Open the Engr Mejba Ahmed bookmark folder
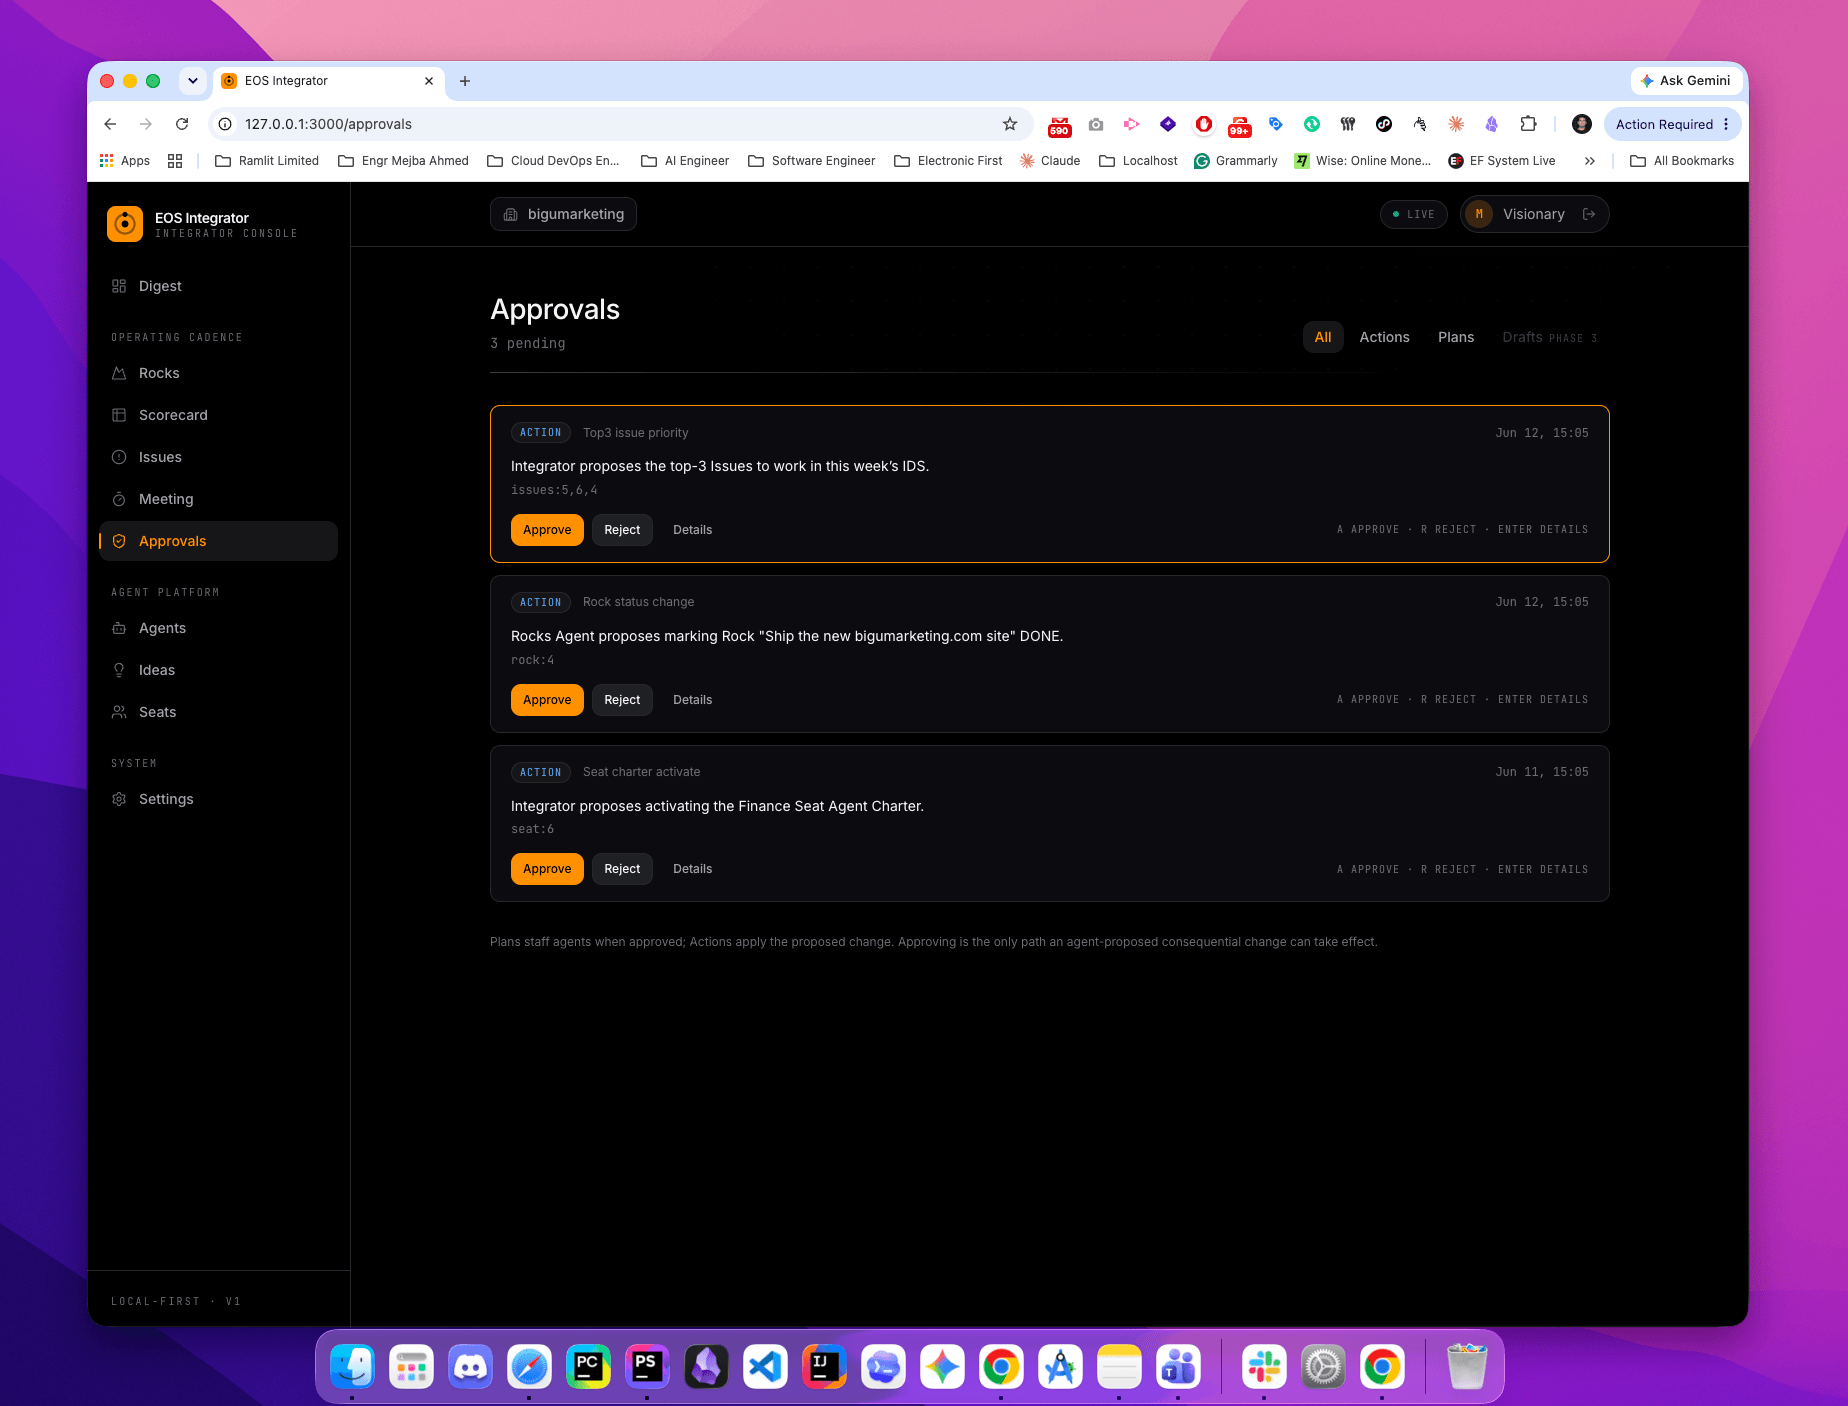Image resolution: width=1848 pixels, height=1406 pixels. (x=403, y=161)
